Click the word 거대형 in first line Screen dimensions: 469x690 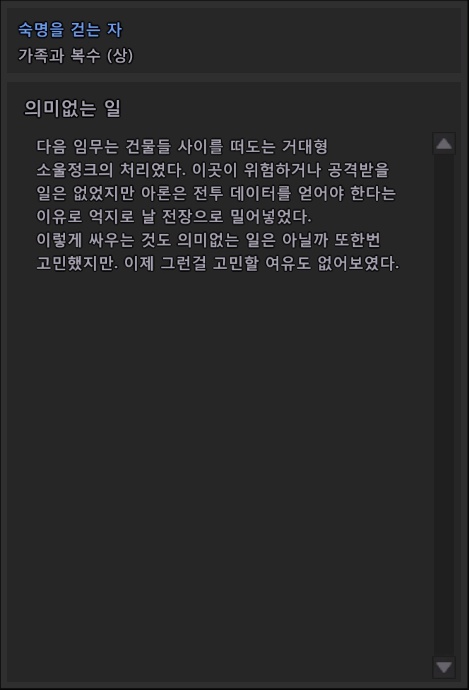click(305, 147)
